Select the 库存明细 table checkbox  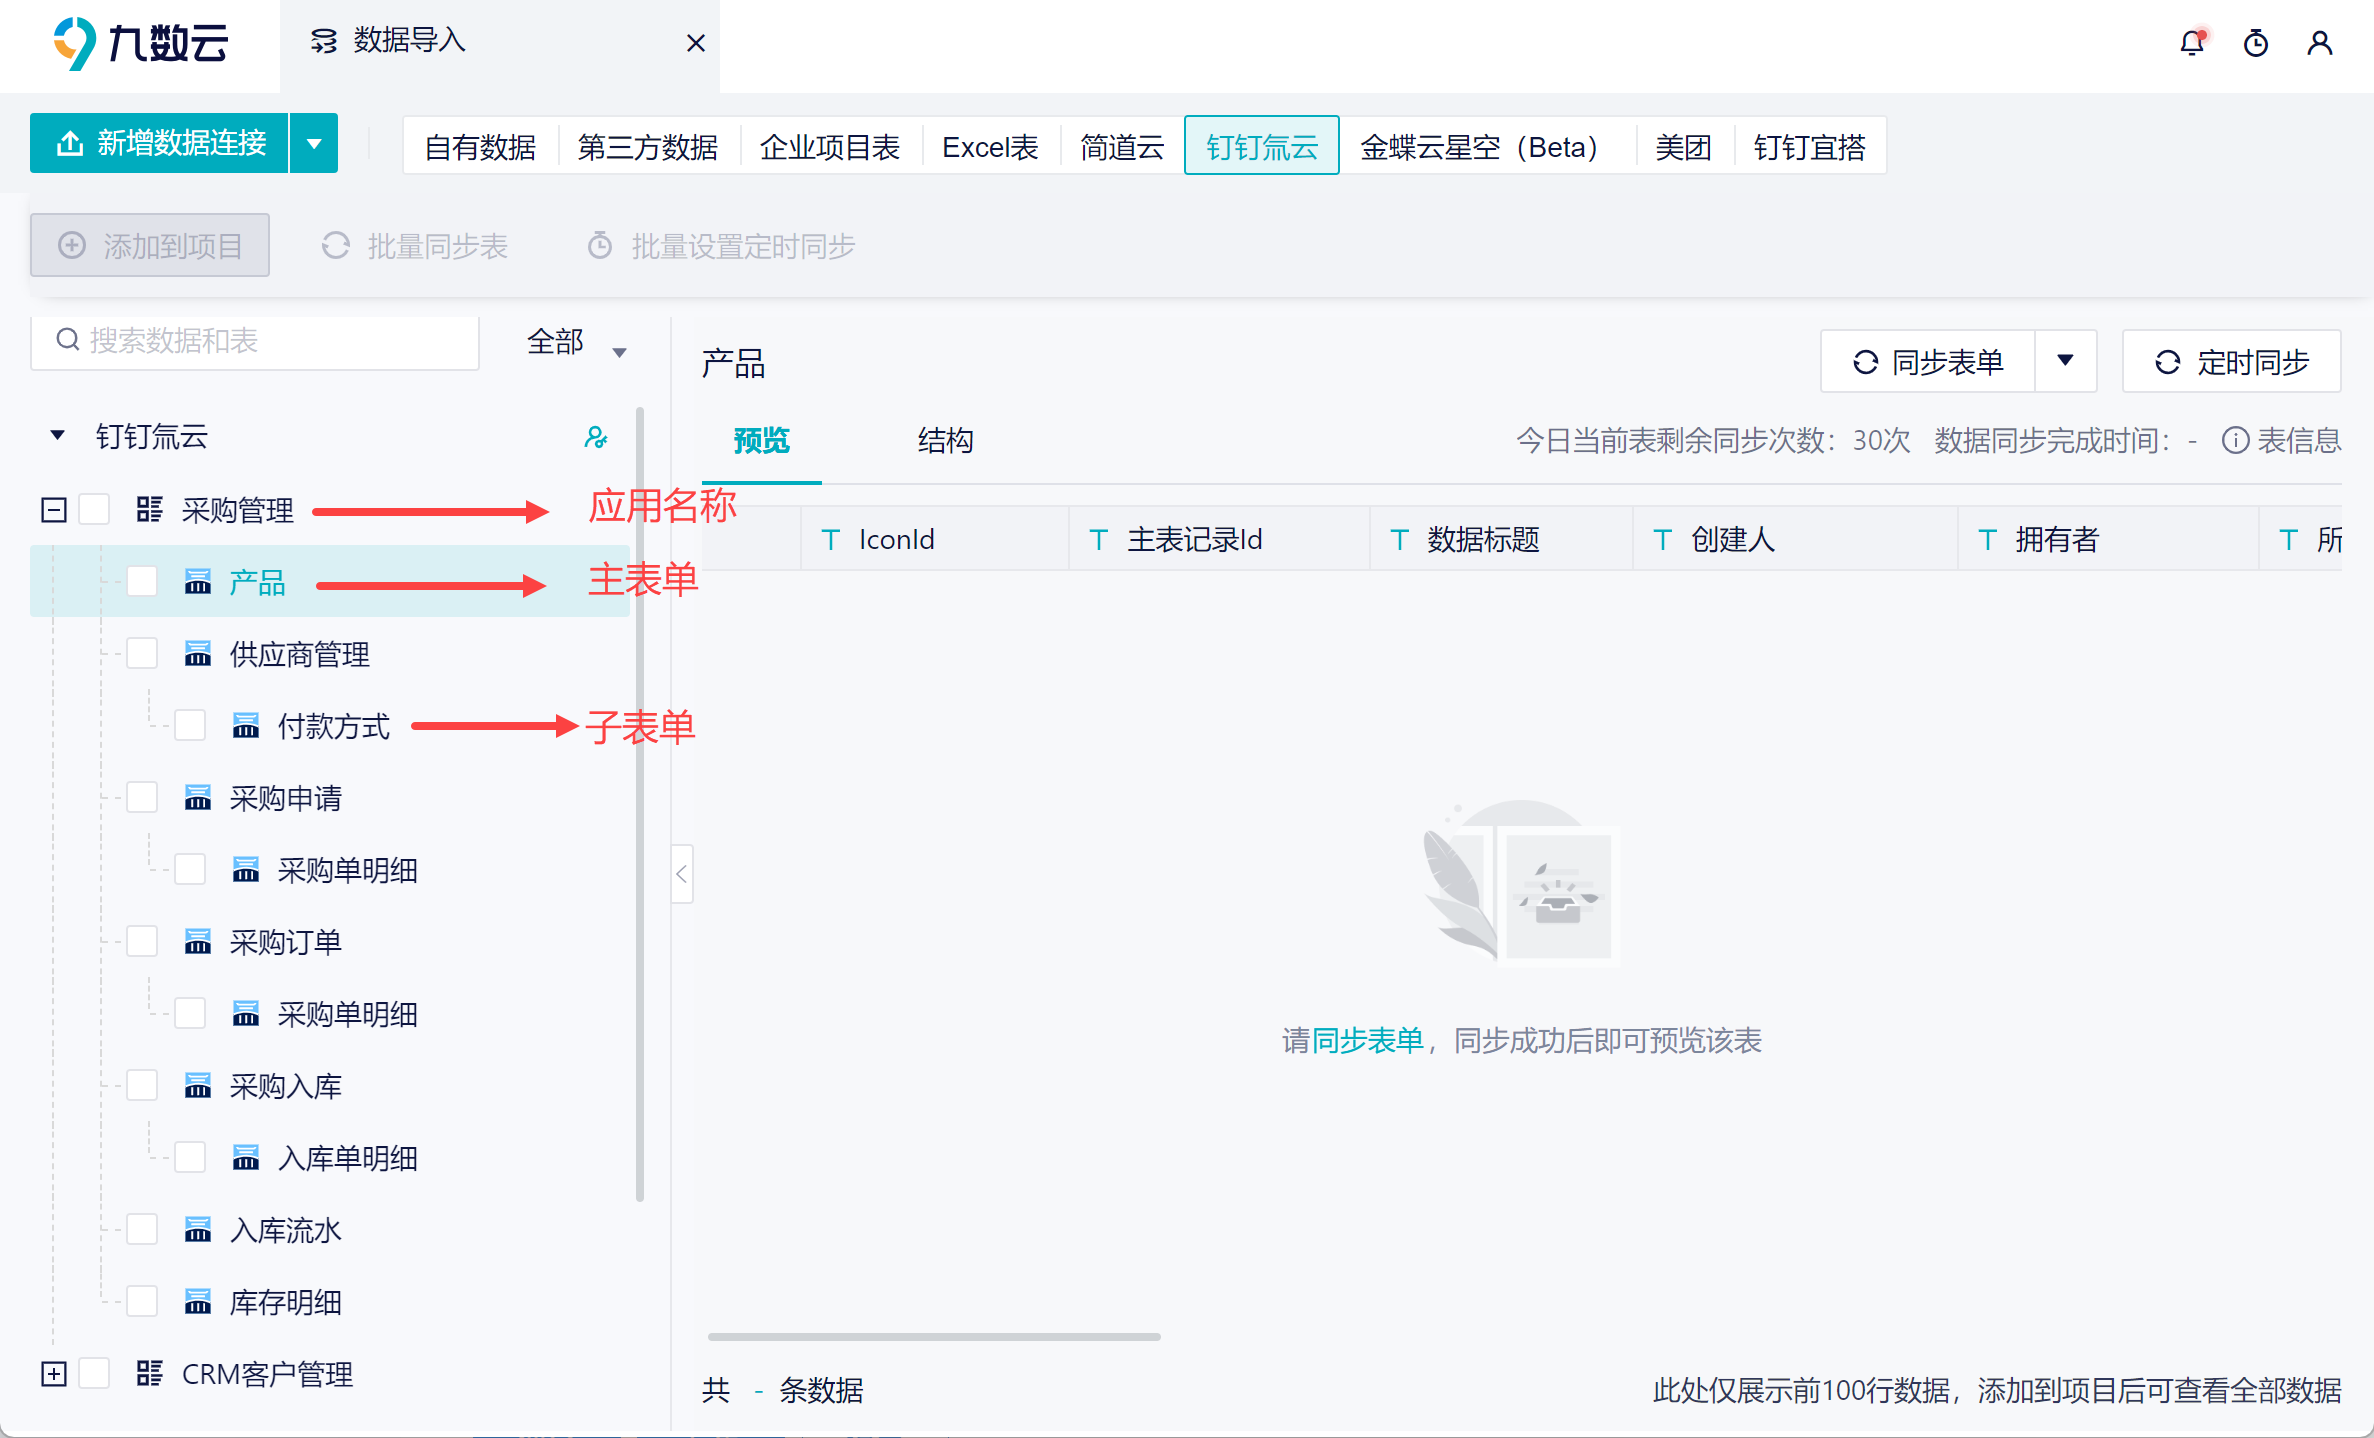pyautogui.click(x=142, y=1302)
